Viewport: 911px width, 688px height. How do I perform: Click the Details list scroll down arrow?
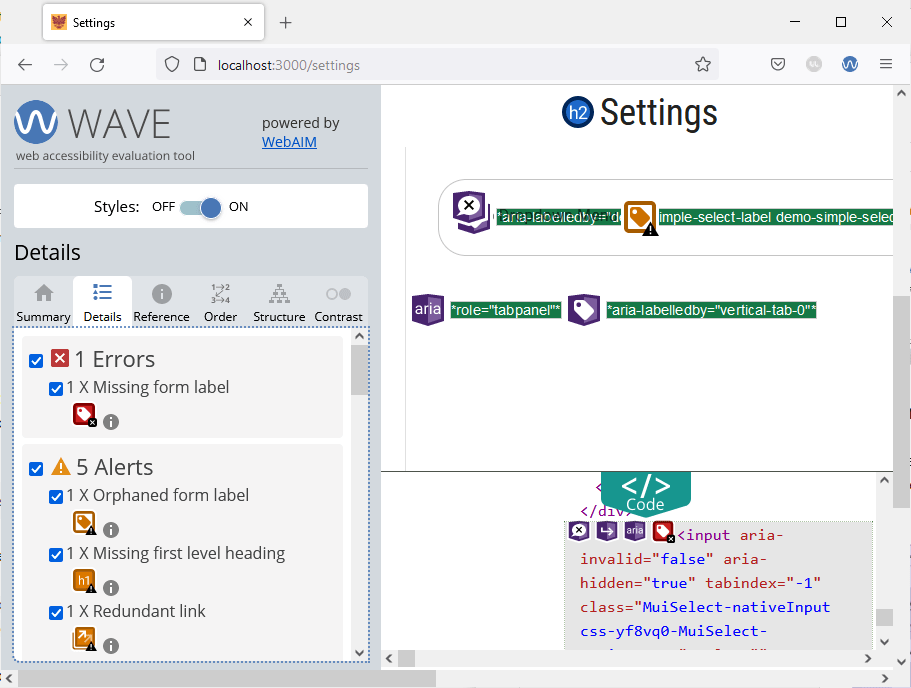[360, 653]
